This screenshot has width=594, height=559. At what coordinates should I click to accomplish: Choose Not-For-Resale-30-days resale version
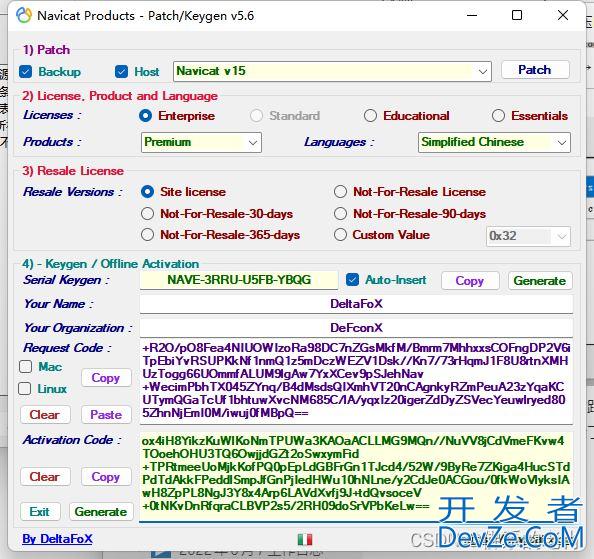pos(147,214)
